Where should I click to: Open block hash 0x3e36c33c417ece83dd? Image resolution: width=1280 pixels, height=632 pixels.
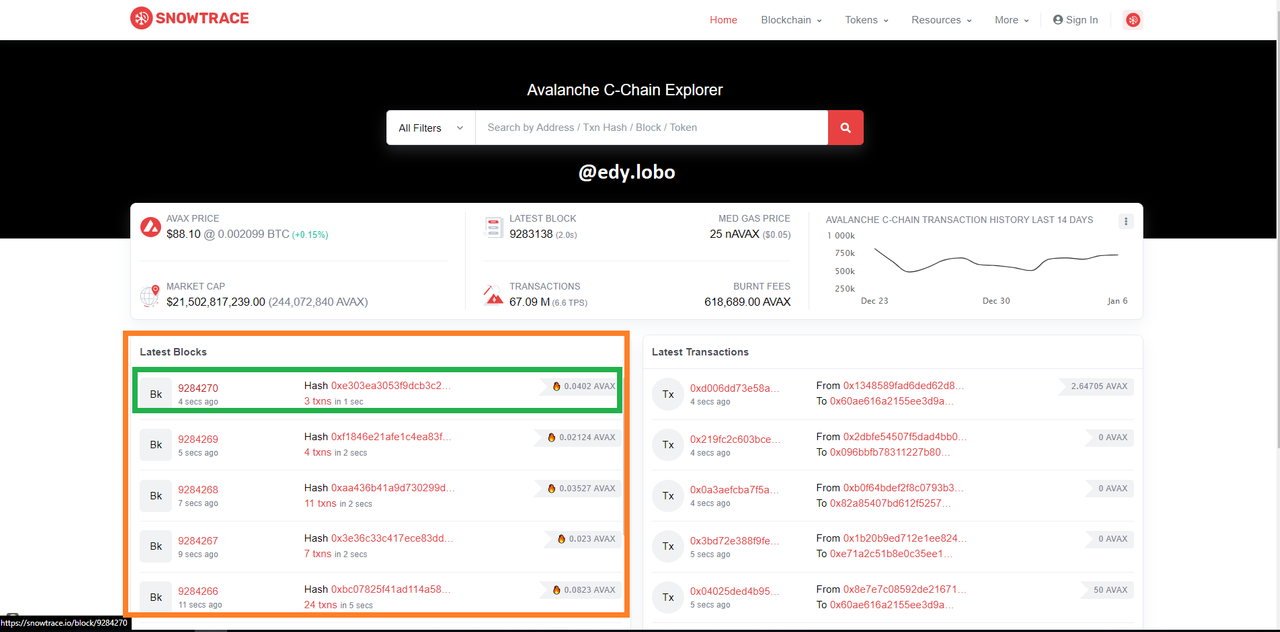point(392,538)
